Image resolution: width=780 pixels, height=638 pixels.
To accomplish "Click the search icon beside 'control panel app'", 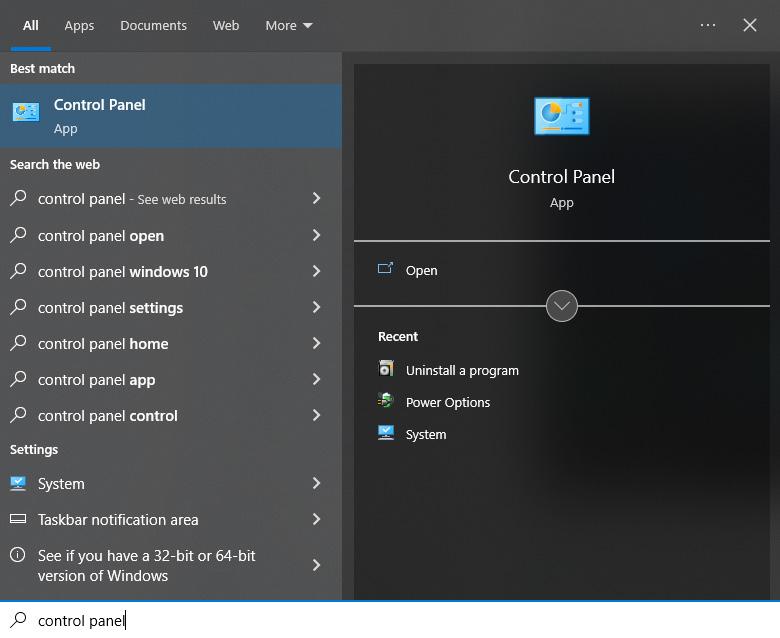I will (18, 378).
